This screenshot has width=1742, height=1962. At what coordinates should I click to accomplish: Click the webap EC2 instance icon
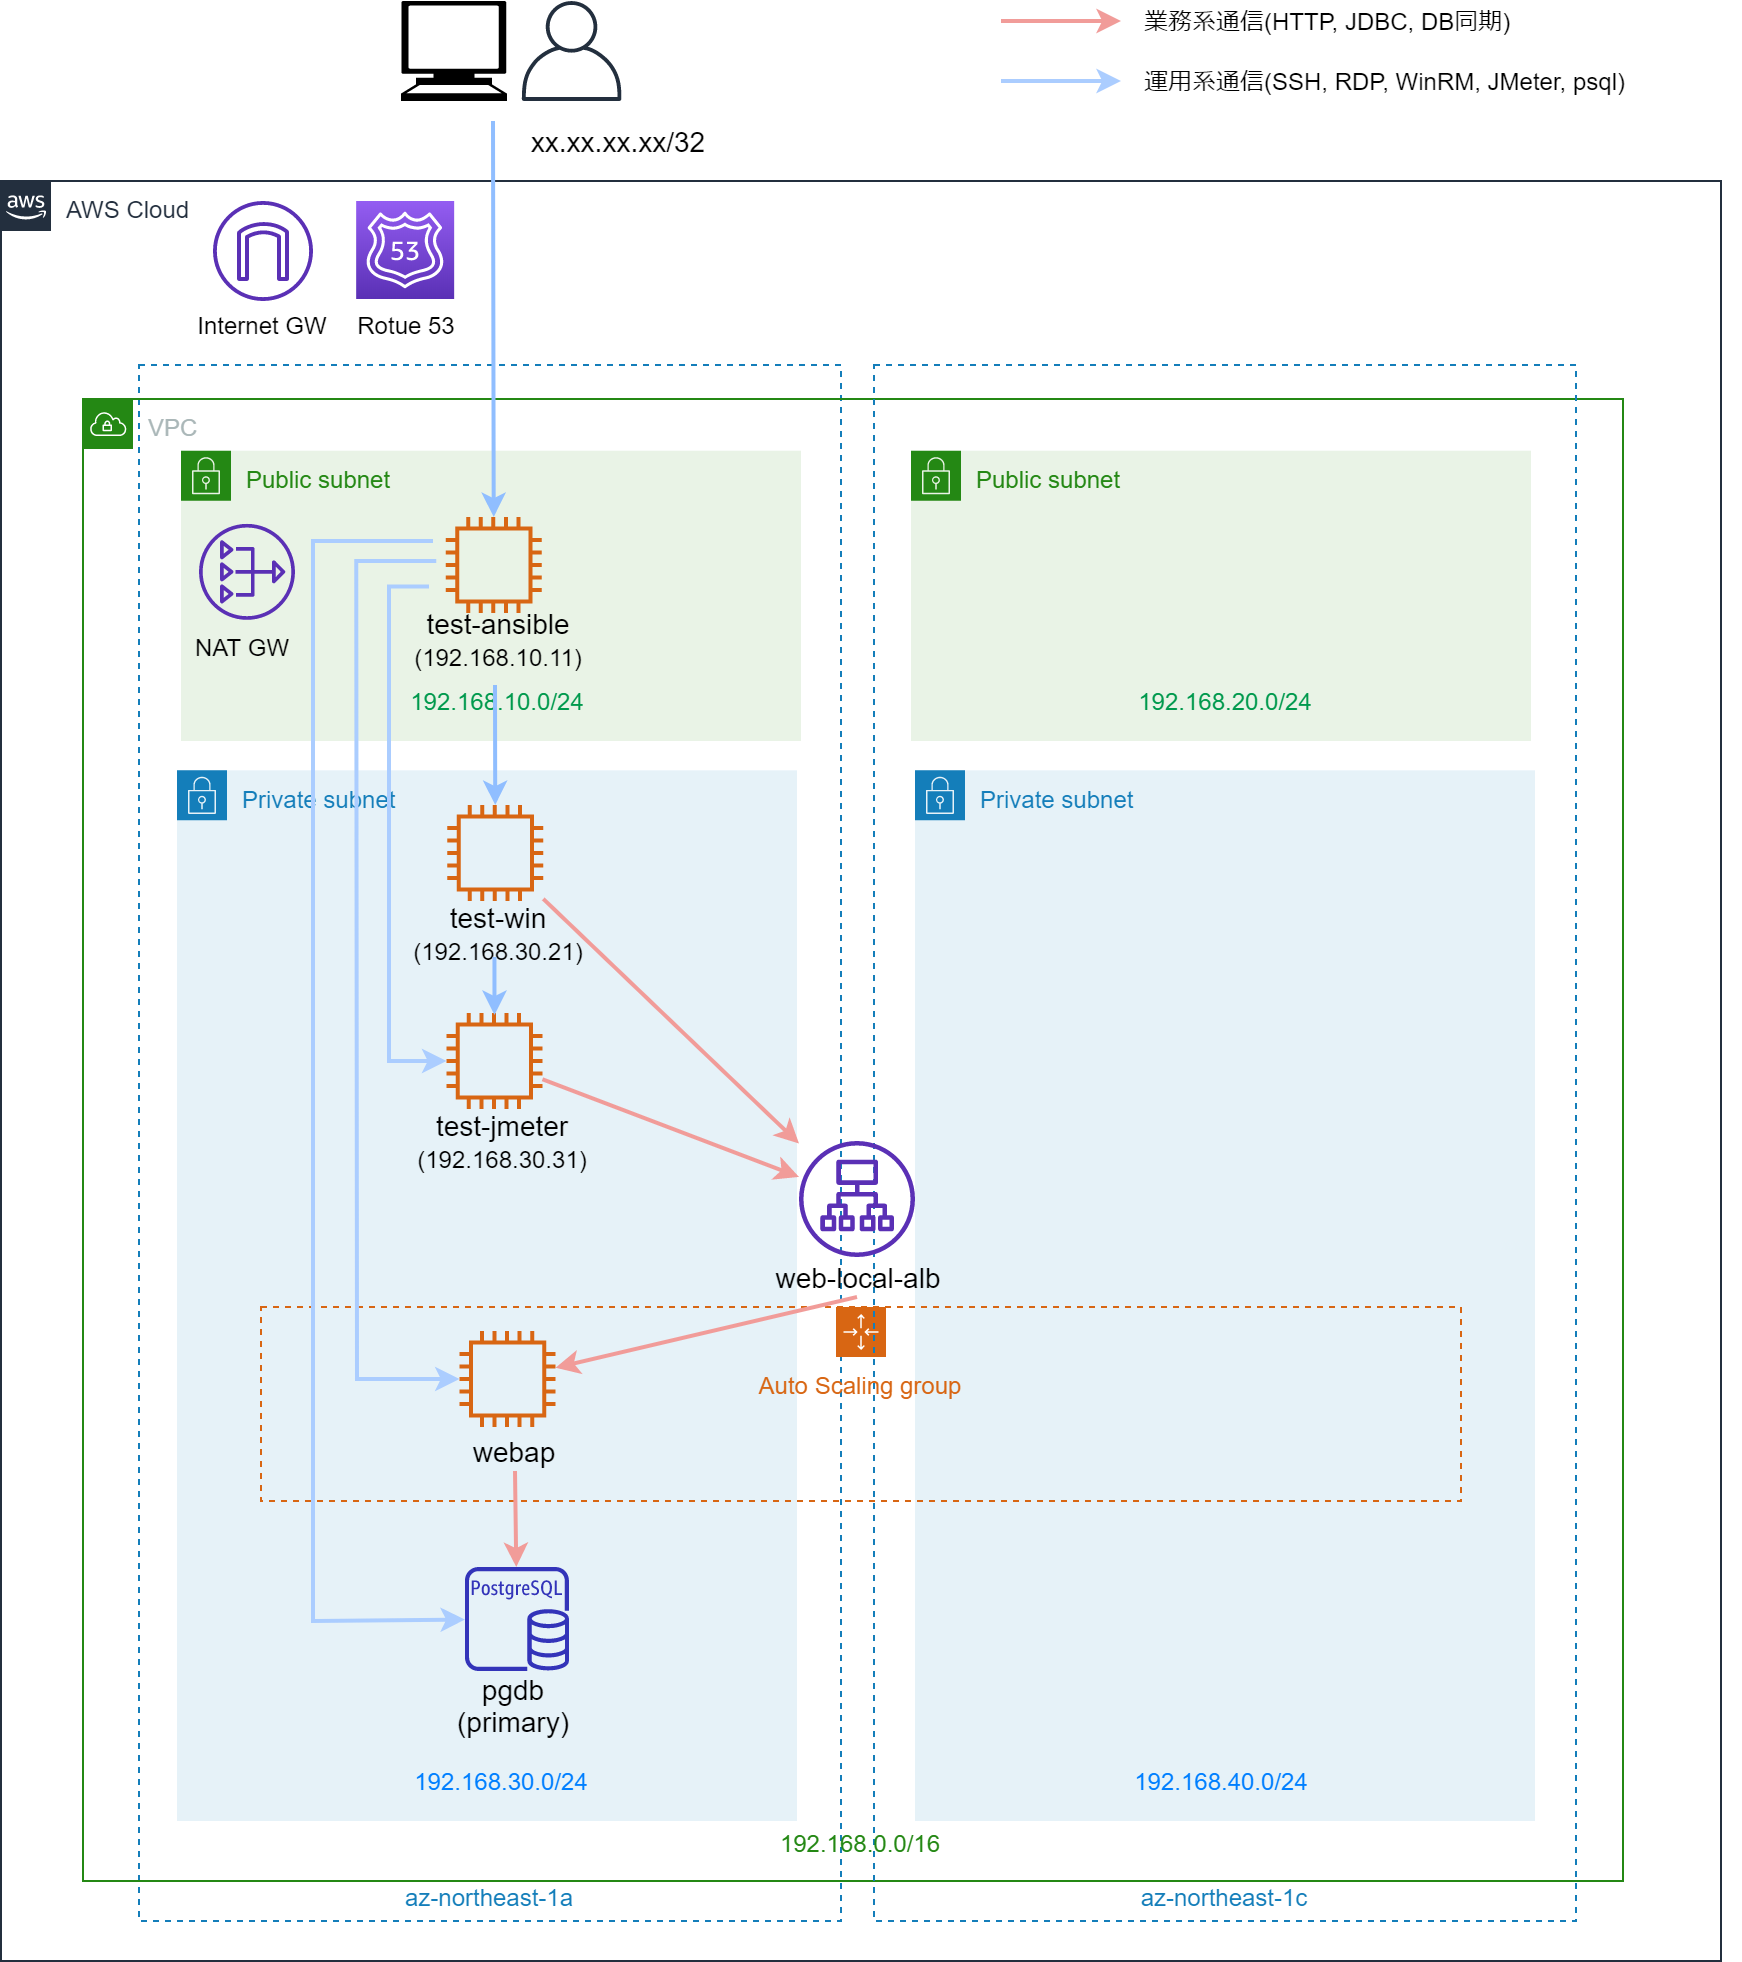[507, 1379]
